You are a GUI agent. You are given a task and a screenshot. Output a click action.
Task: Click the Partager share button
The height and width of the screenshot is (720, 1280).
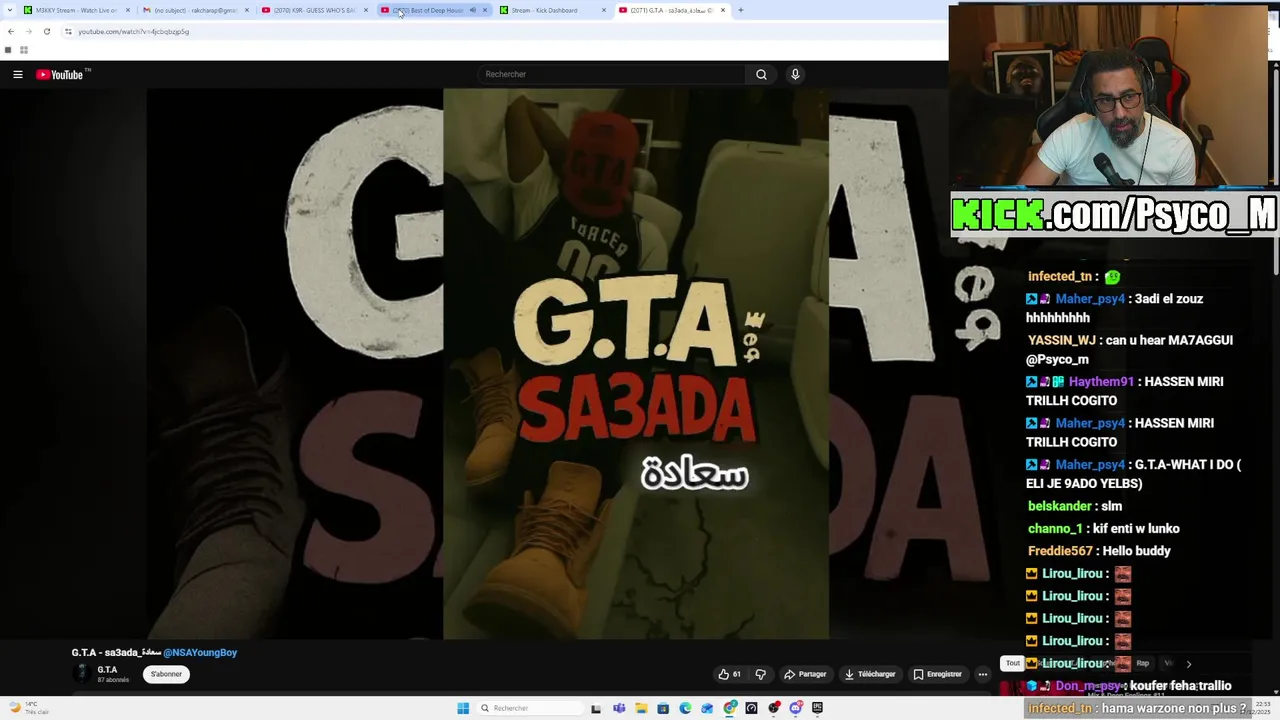[x=805, y=674]
